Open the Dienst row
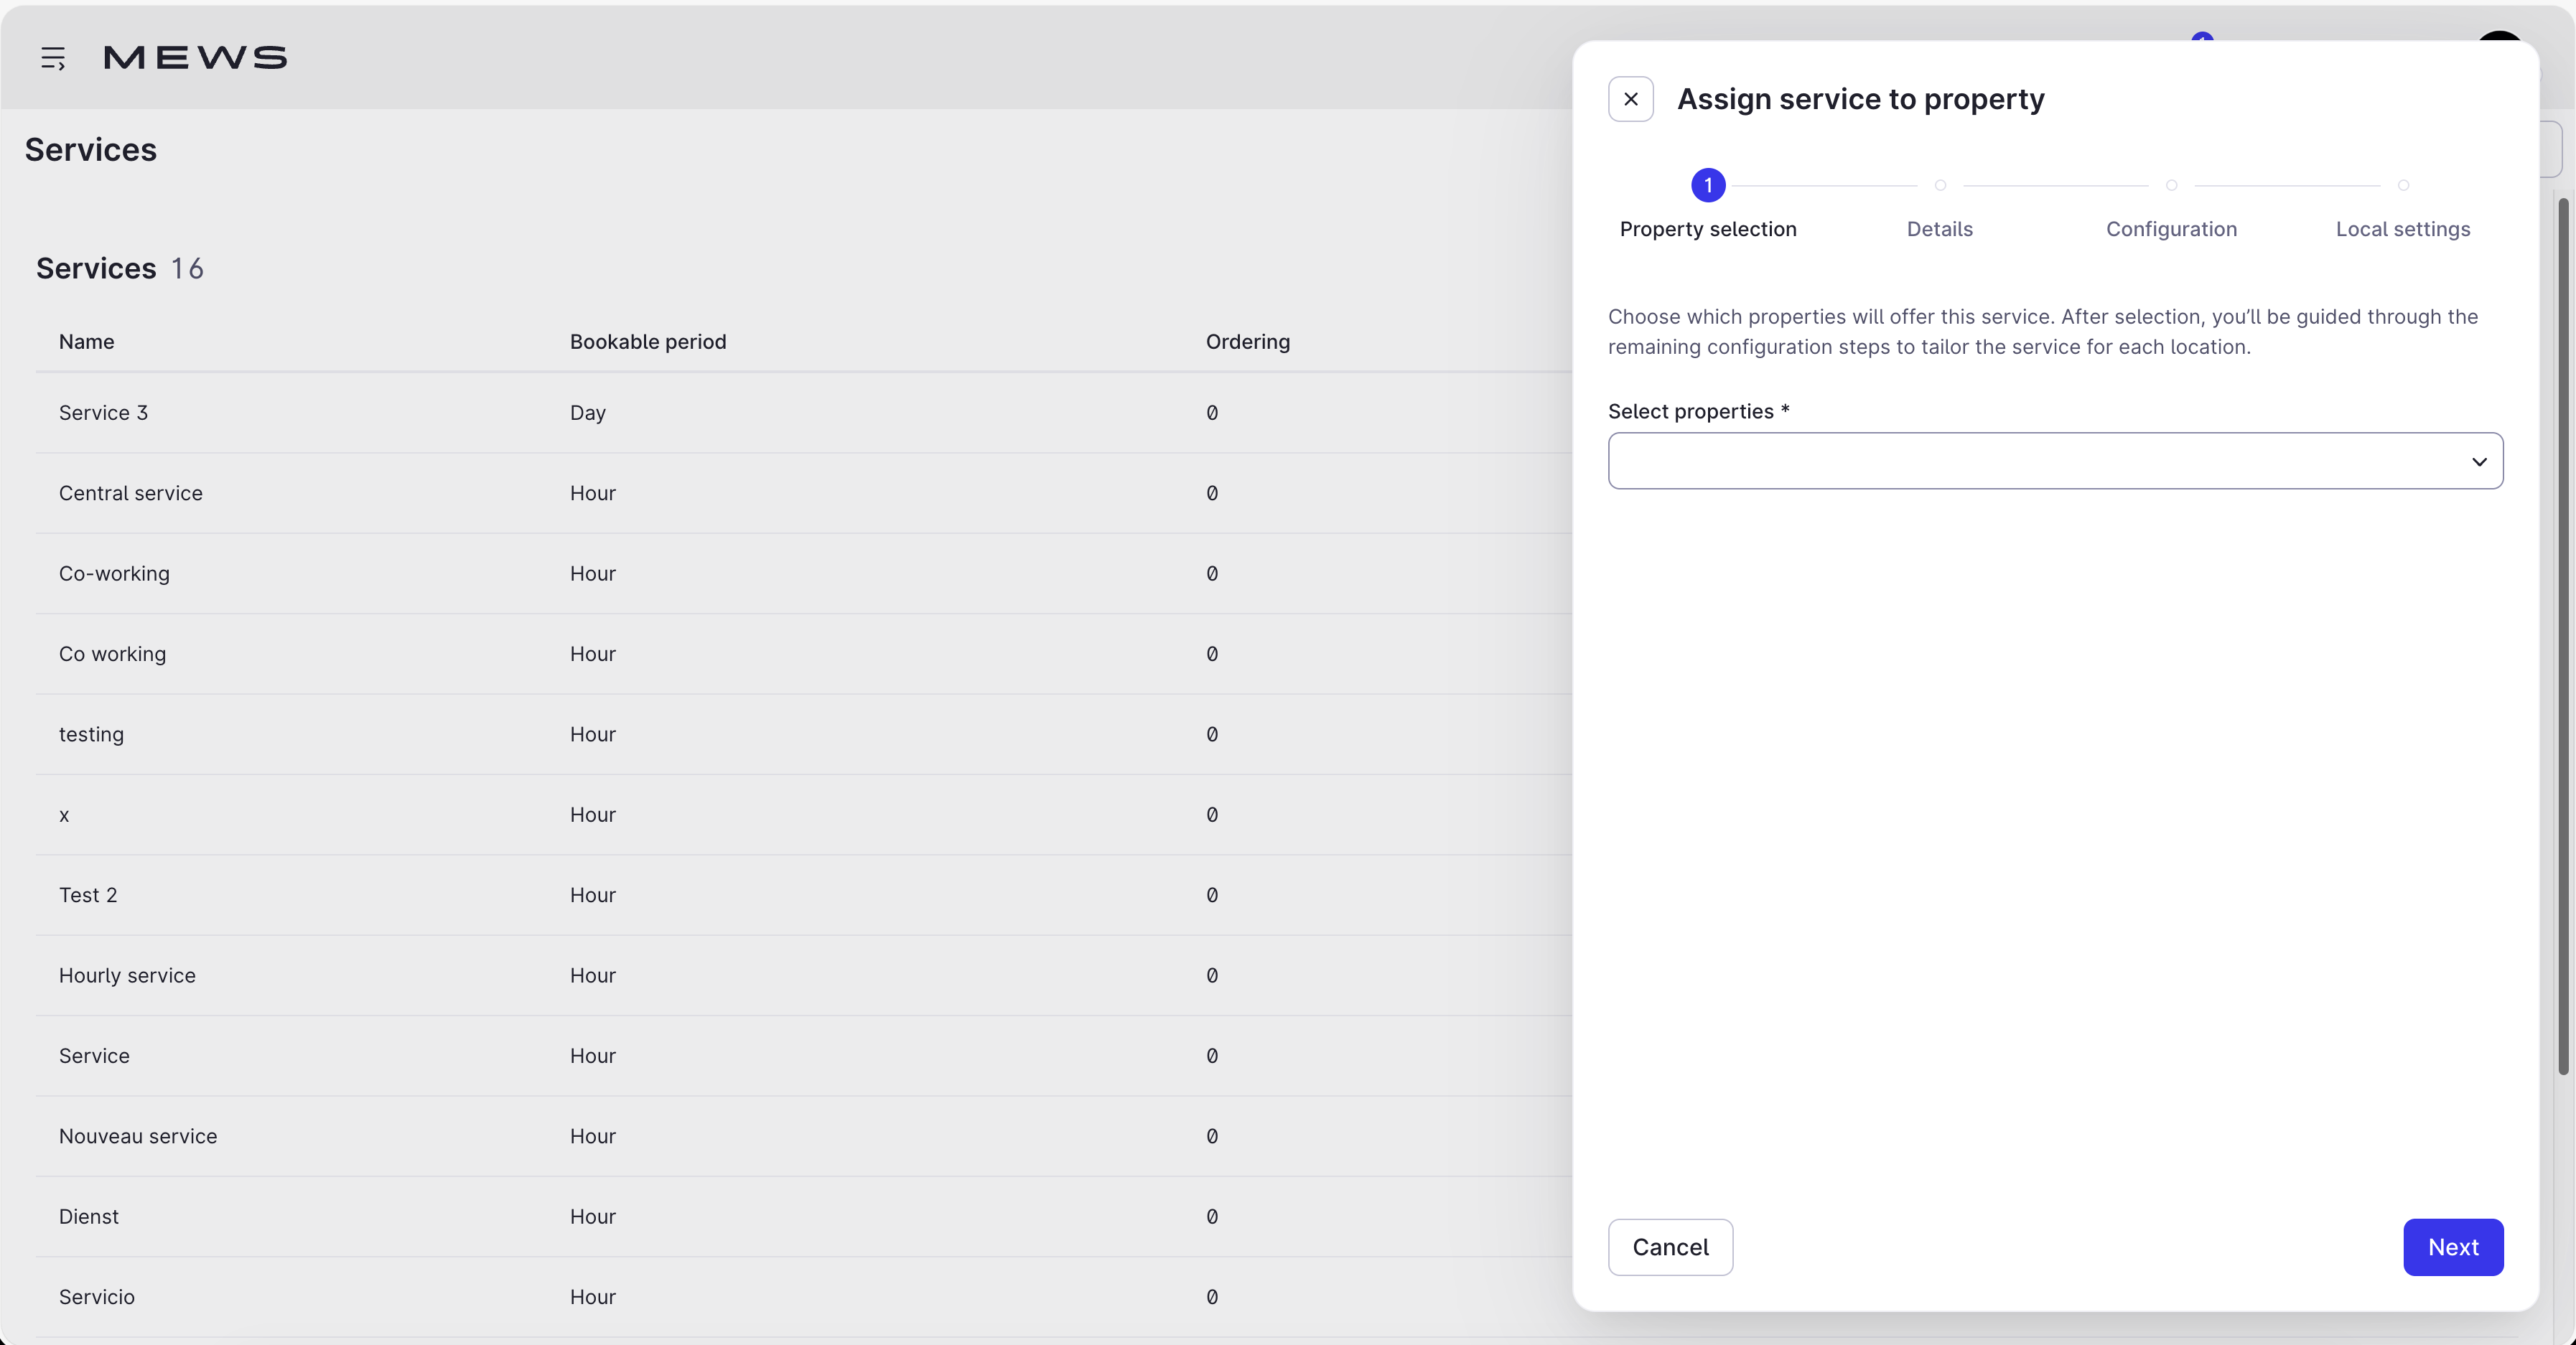The height and width of the screenshot is (1345, 2576). 804,1216
